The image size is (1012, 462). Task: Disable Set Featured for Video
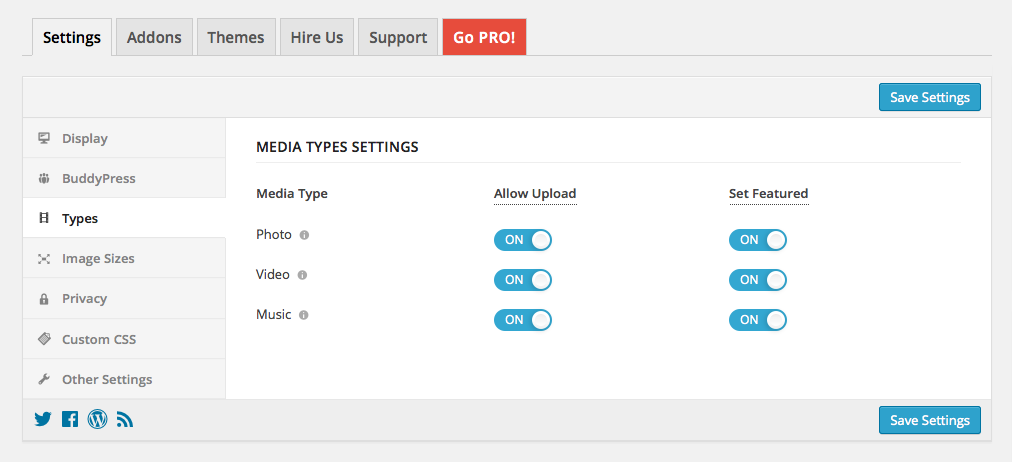(x=757, y=280)
